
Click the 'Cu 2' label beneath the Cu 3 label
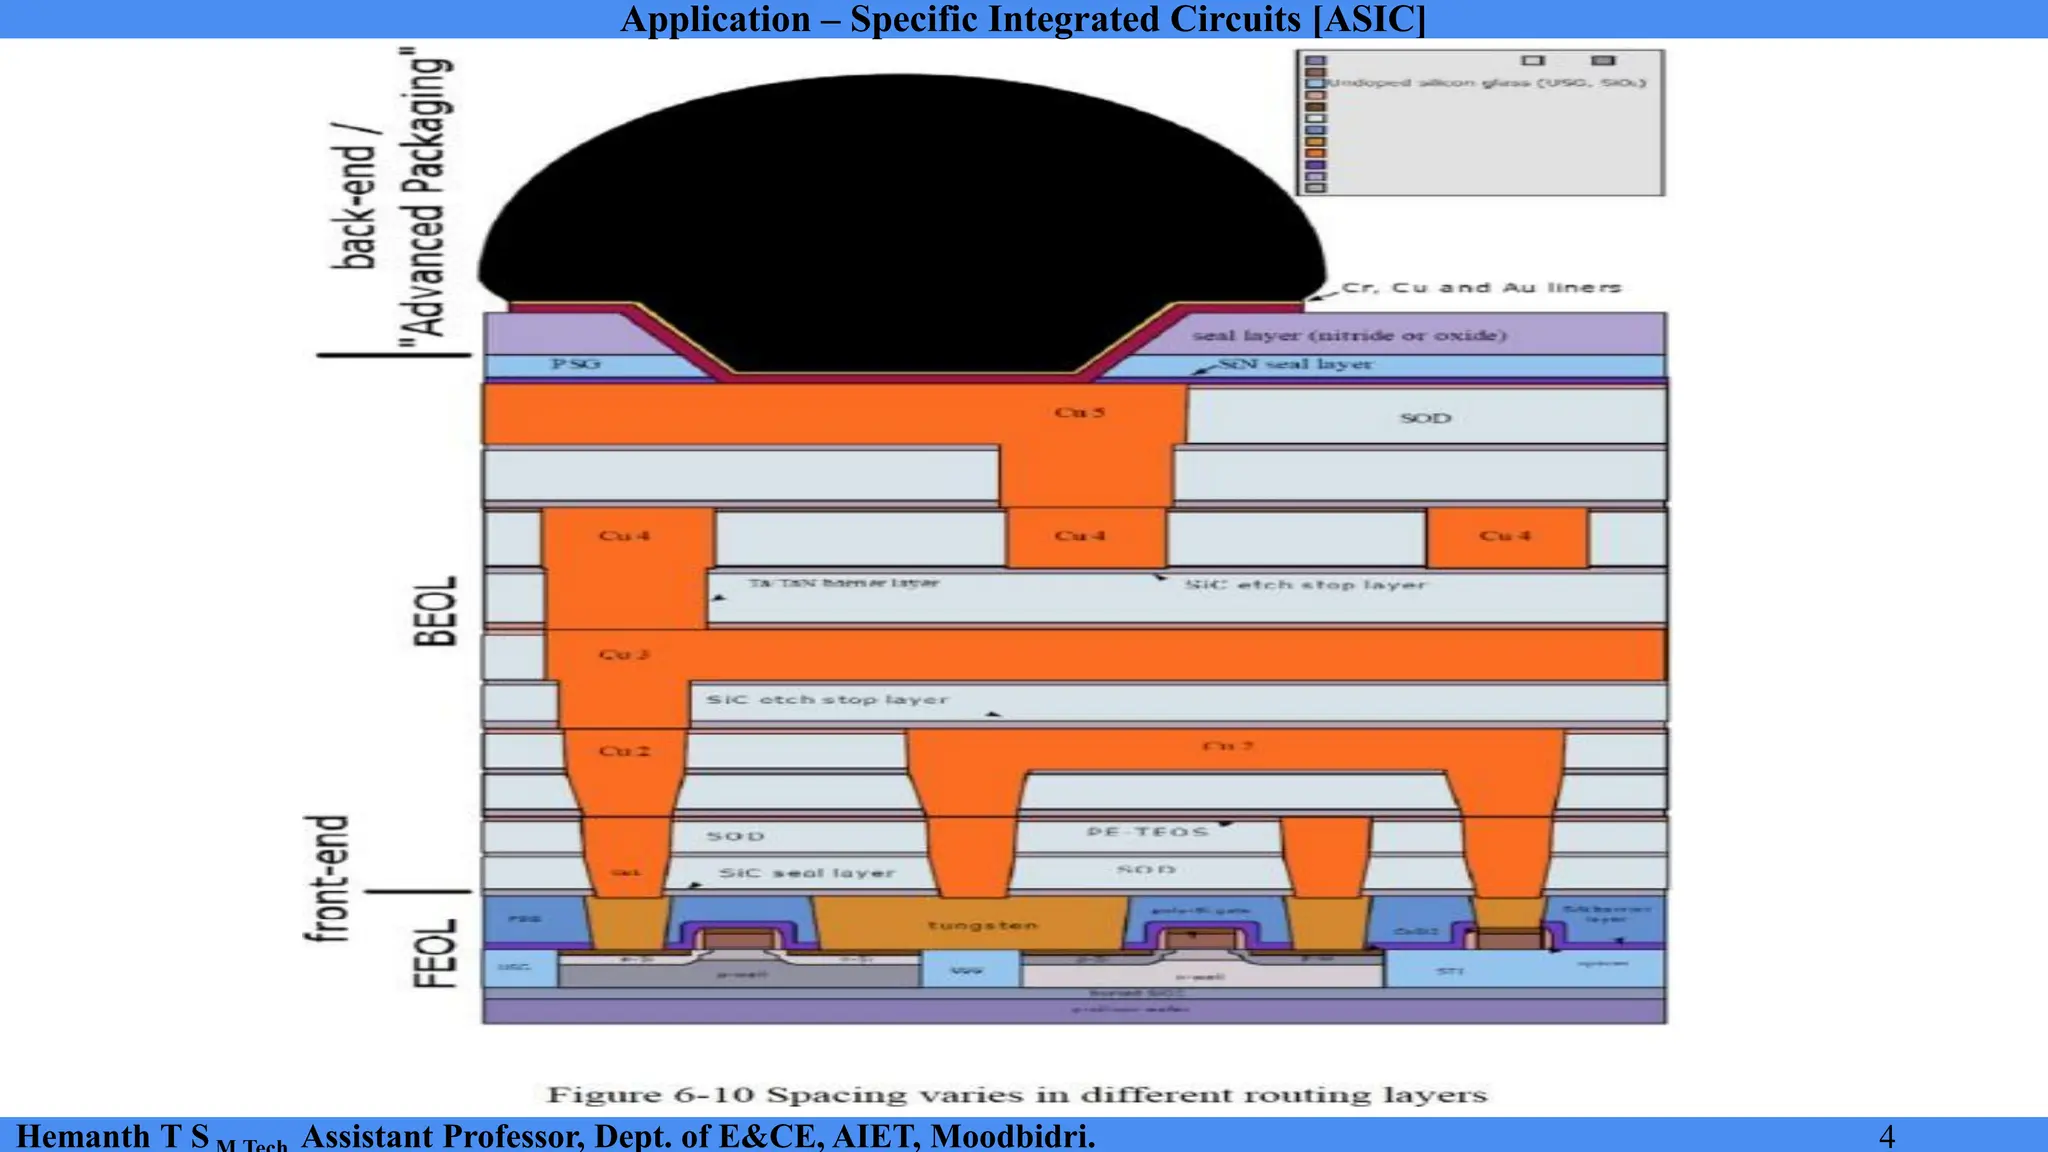point(624,751)
